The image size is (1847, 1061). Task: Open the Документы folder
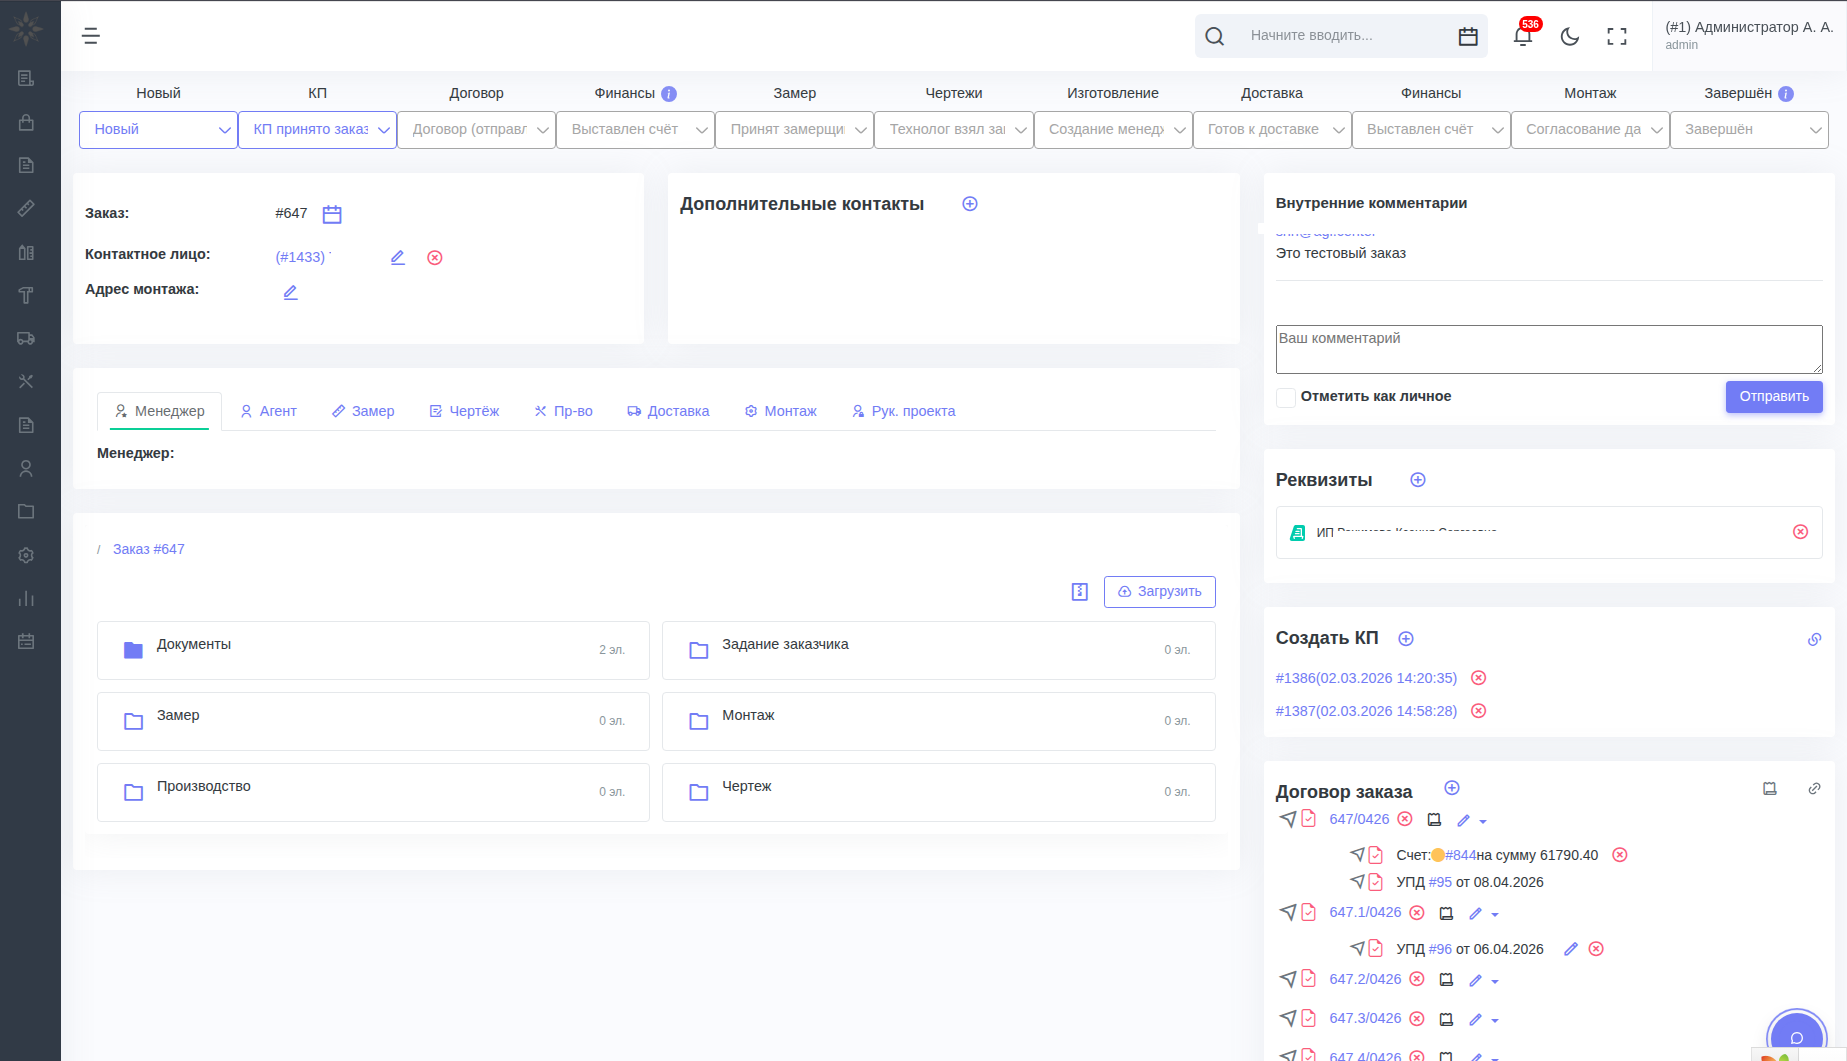373,650
